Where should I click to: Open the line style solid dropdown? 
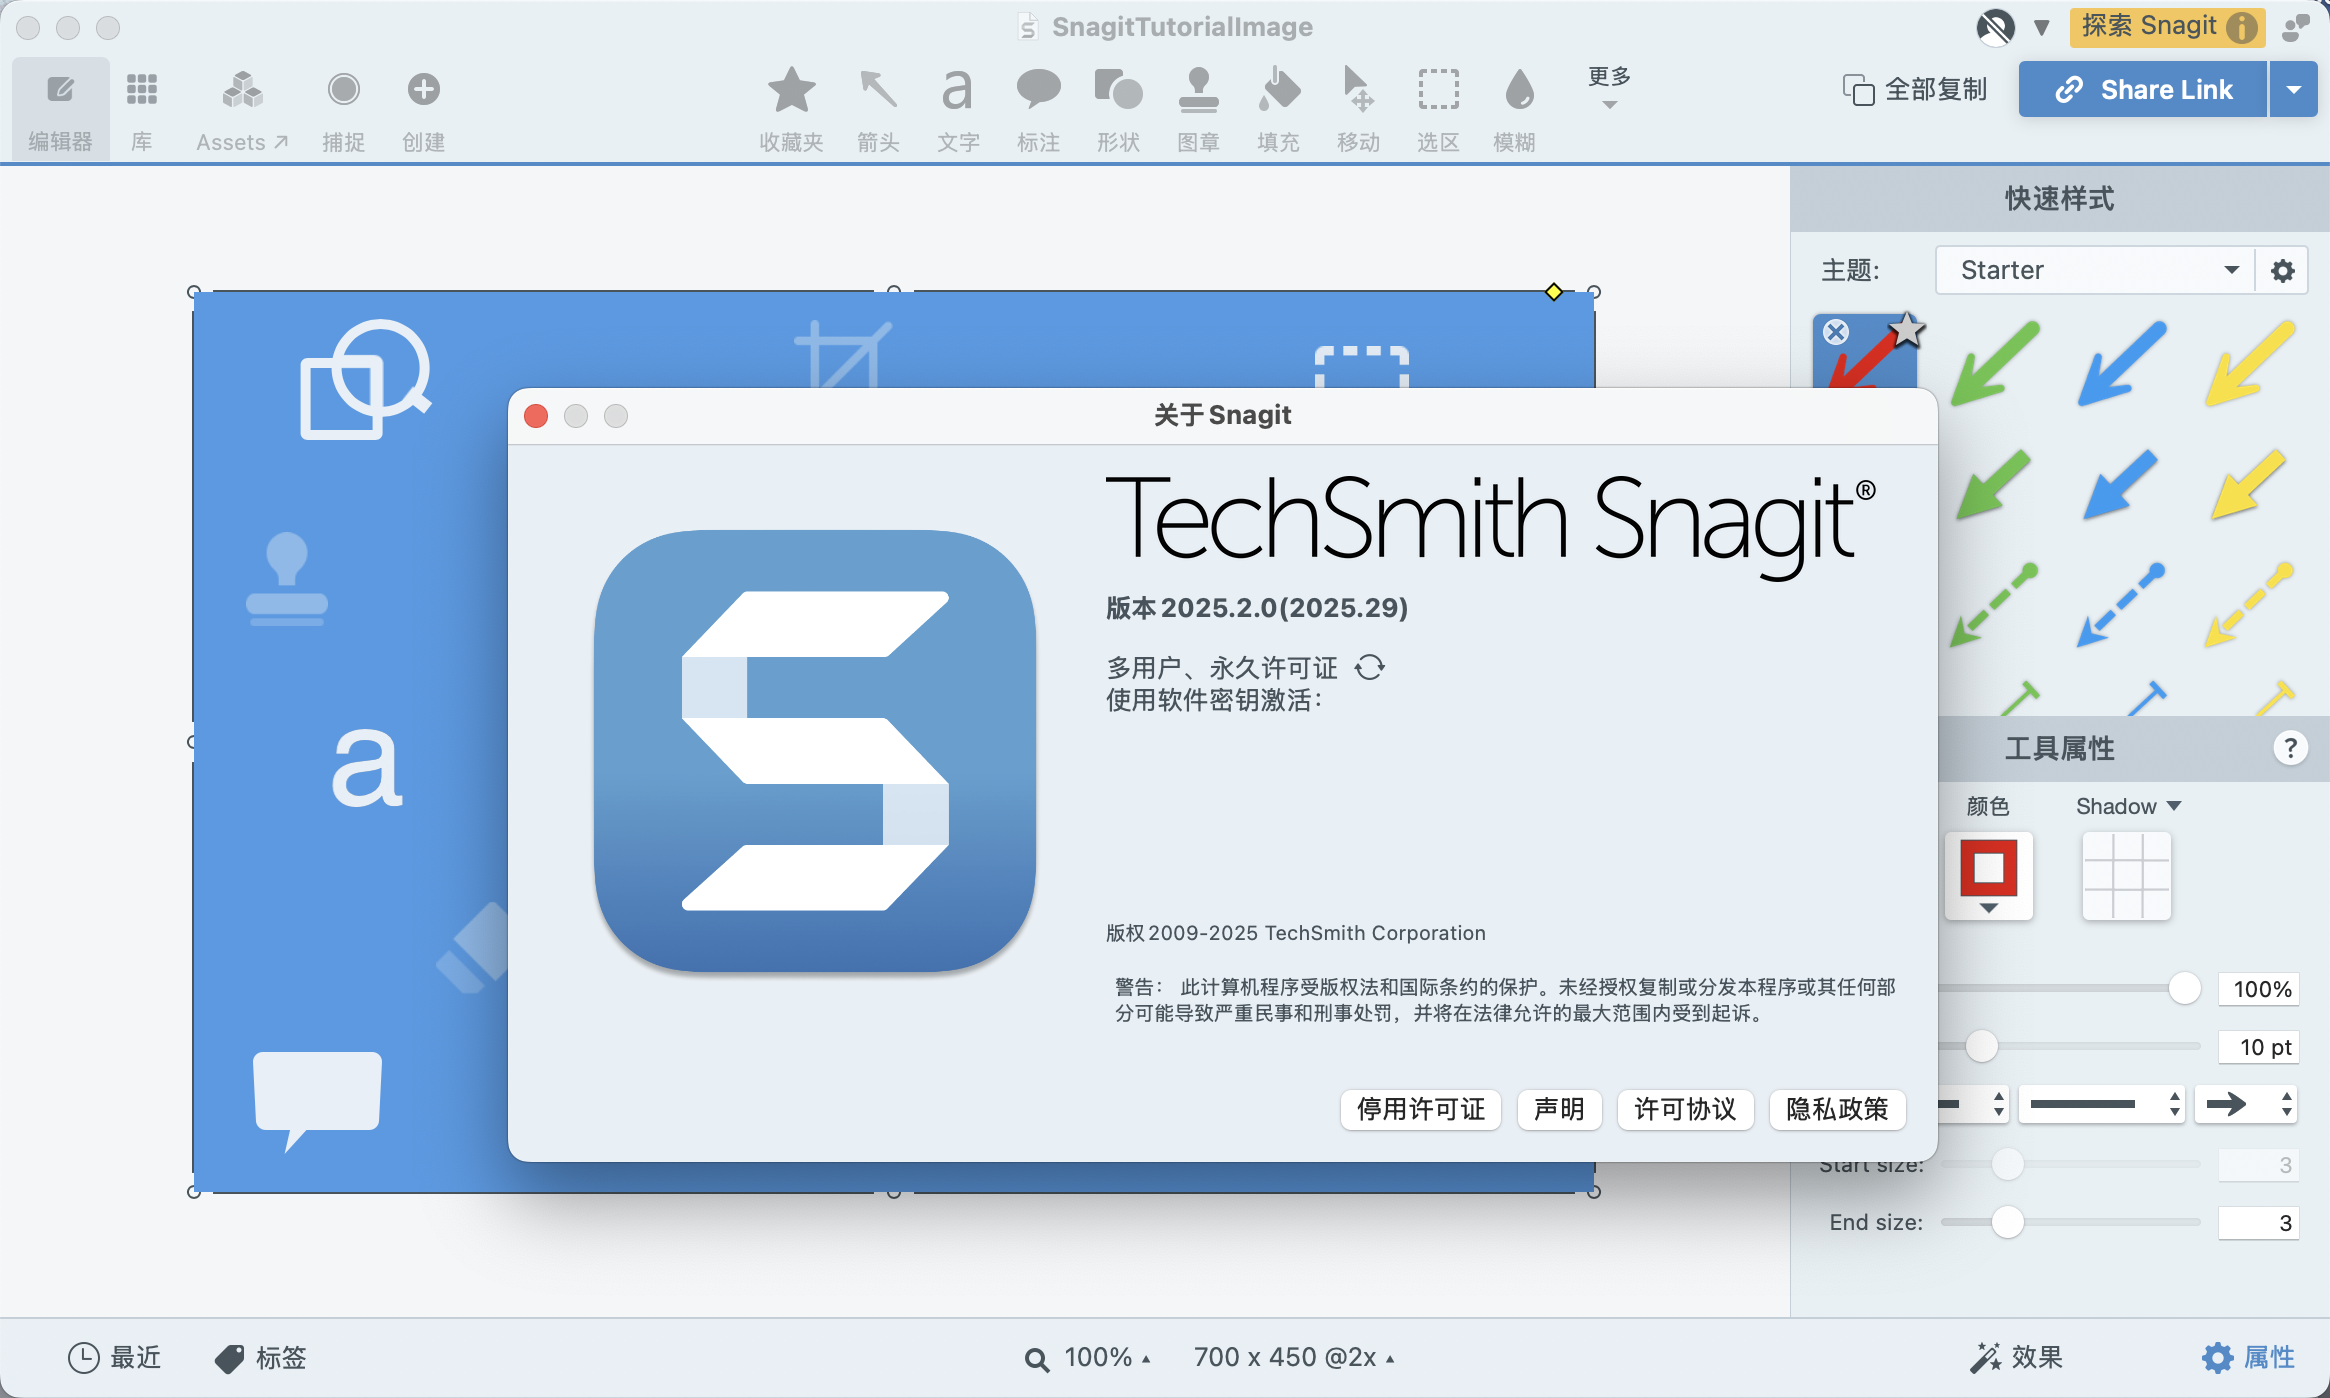click(x=2102, y=1104)
